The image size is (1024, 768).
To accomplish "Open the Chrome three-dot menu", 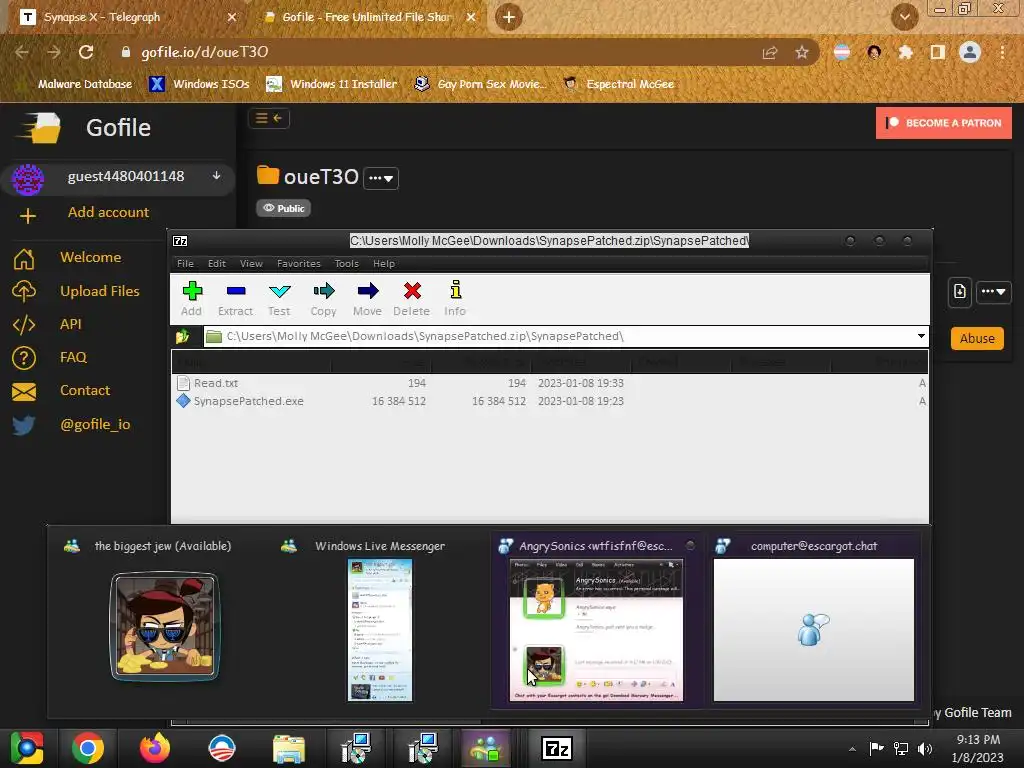I will click(x=1002, y=52).
